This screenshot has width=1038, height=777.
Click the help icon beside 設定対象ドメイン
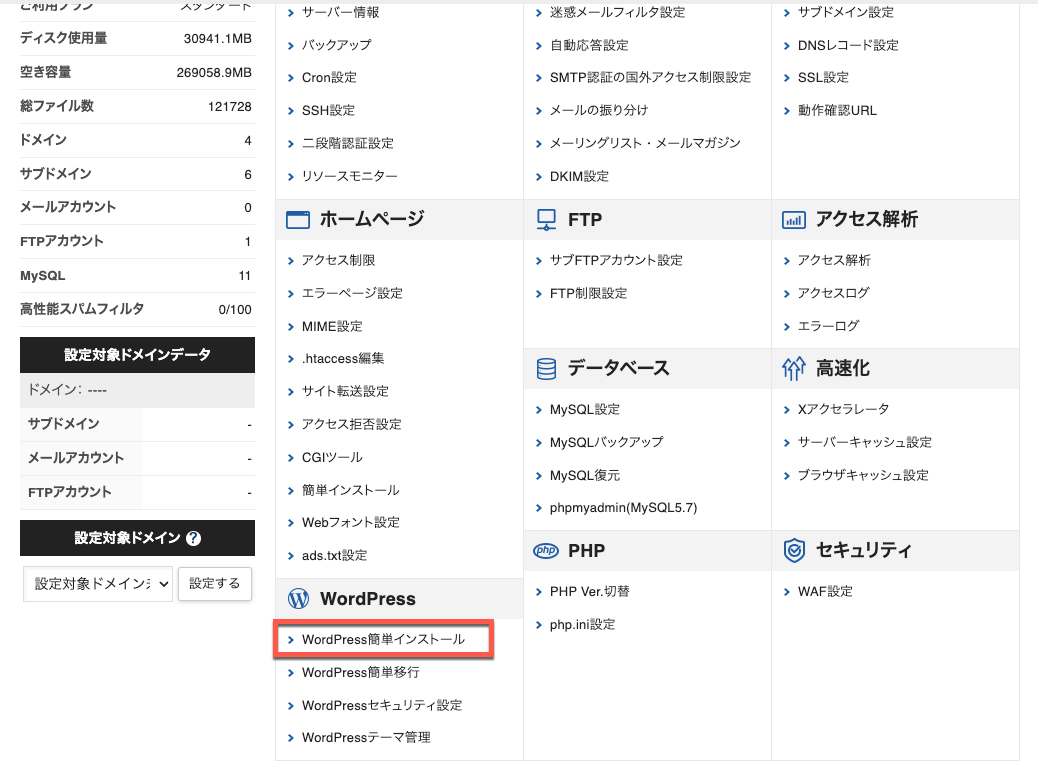click(194, 538)
